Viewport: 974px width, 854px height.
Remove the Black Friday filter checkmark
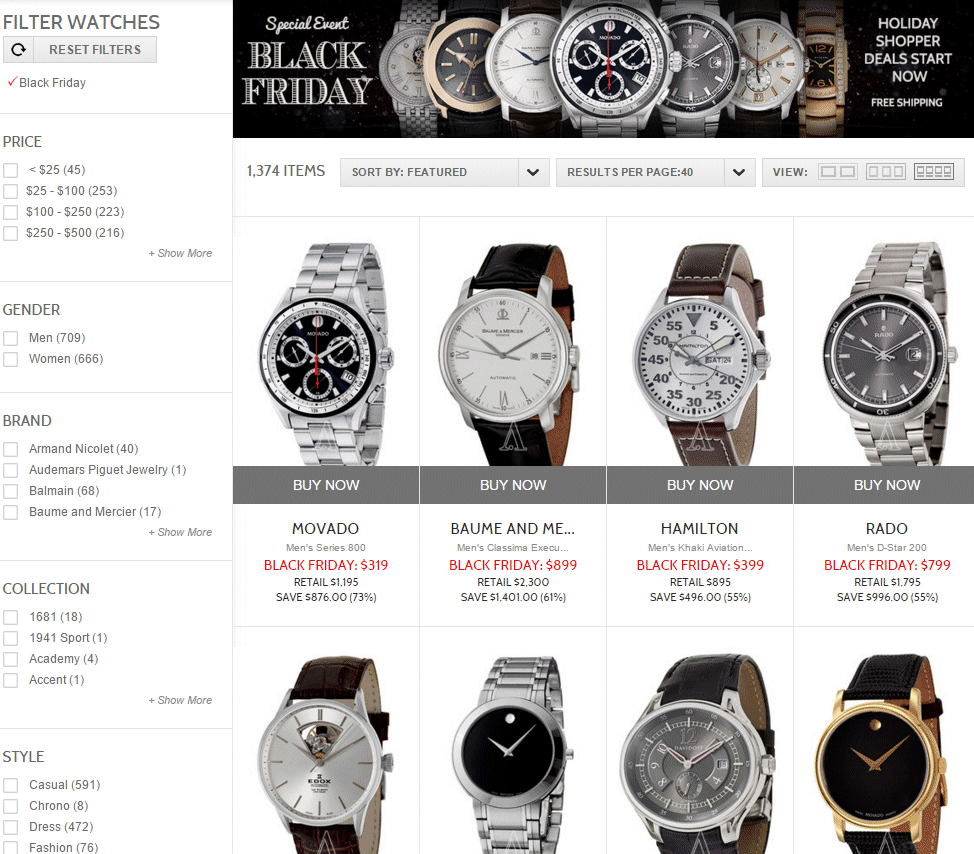click(x=12, y=82)
